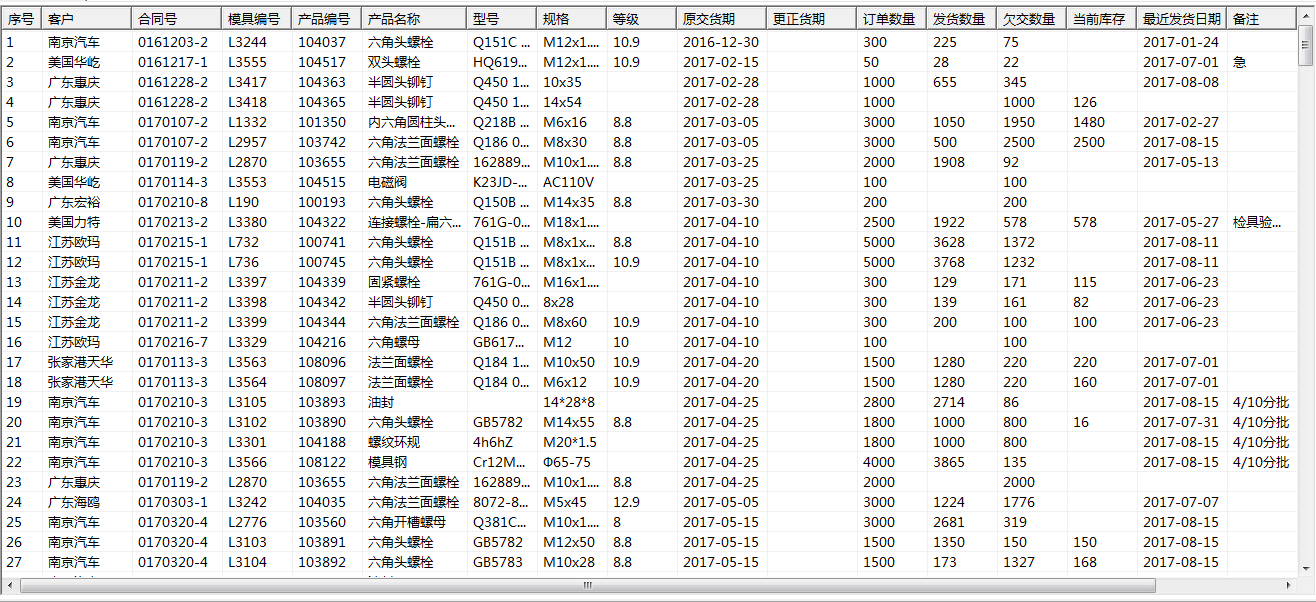Screen dimensions: 1316x602
Task: Click original date 2016-12-30 cell
Action: tap(721, 42)
